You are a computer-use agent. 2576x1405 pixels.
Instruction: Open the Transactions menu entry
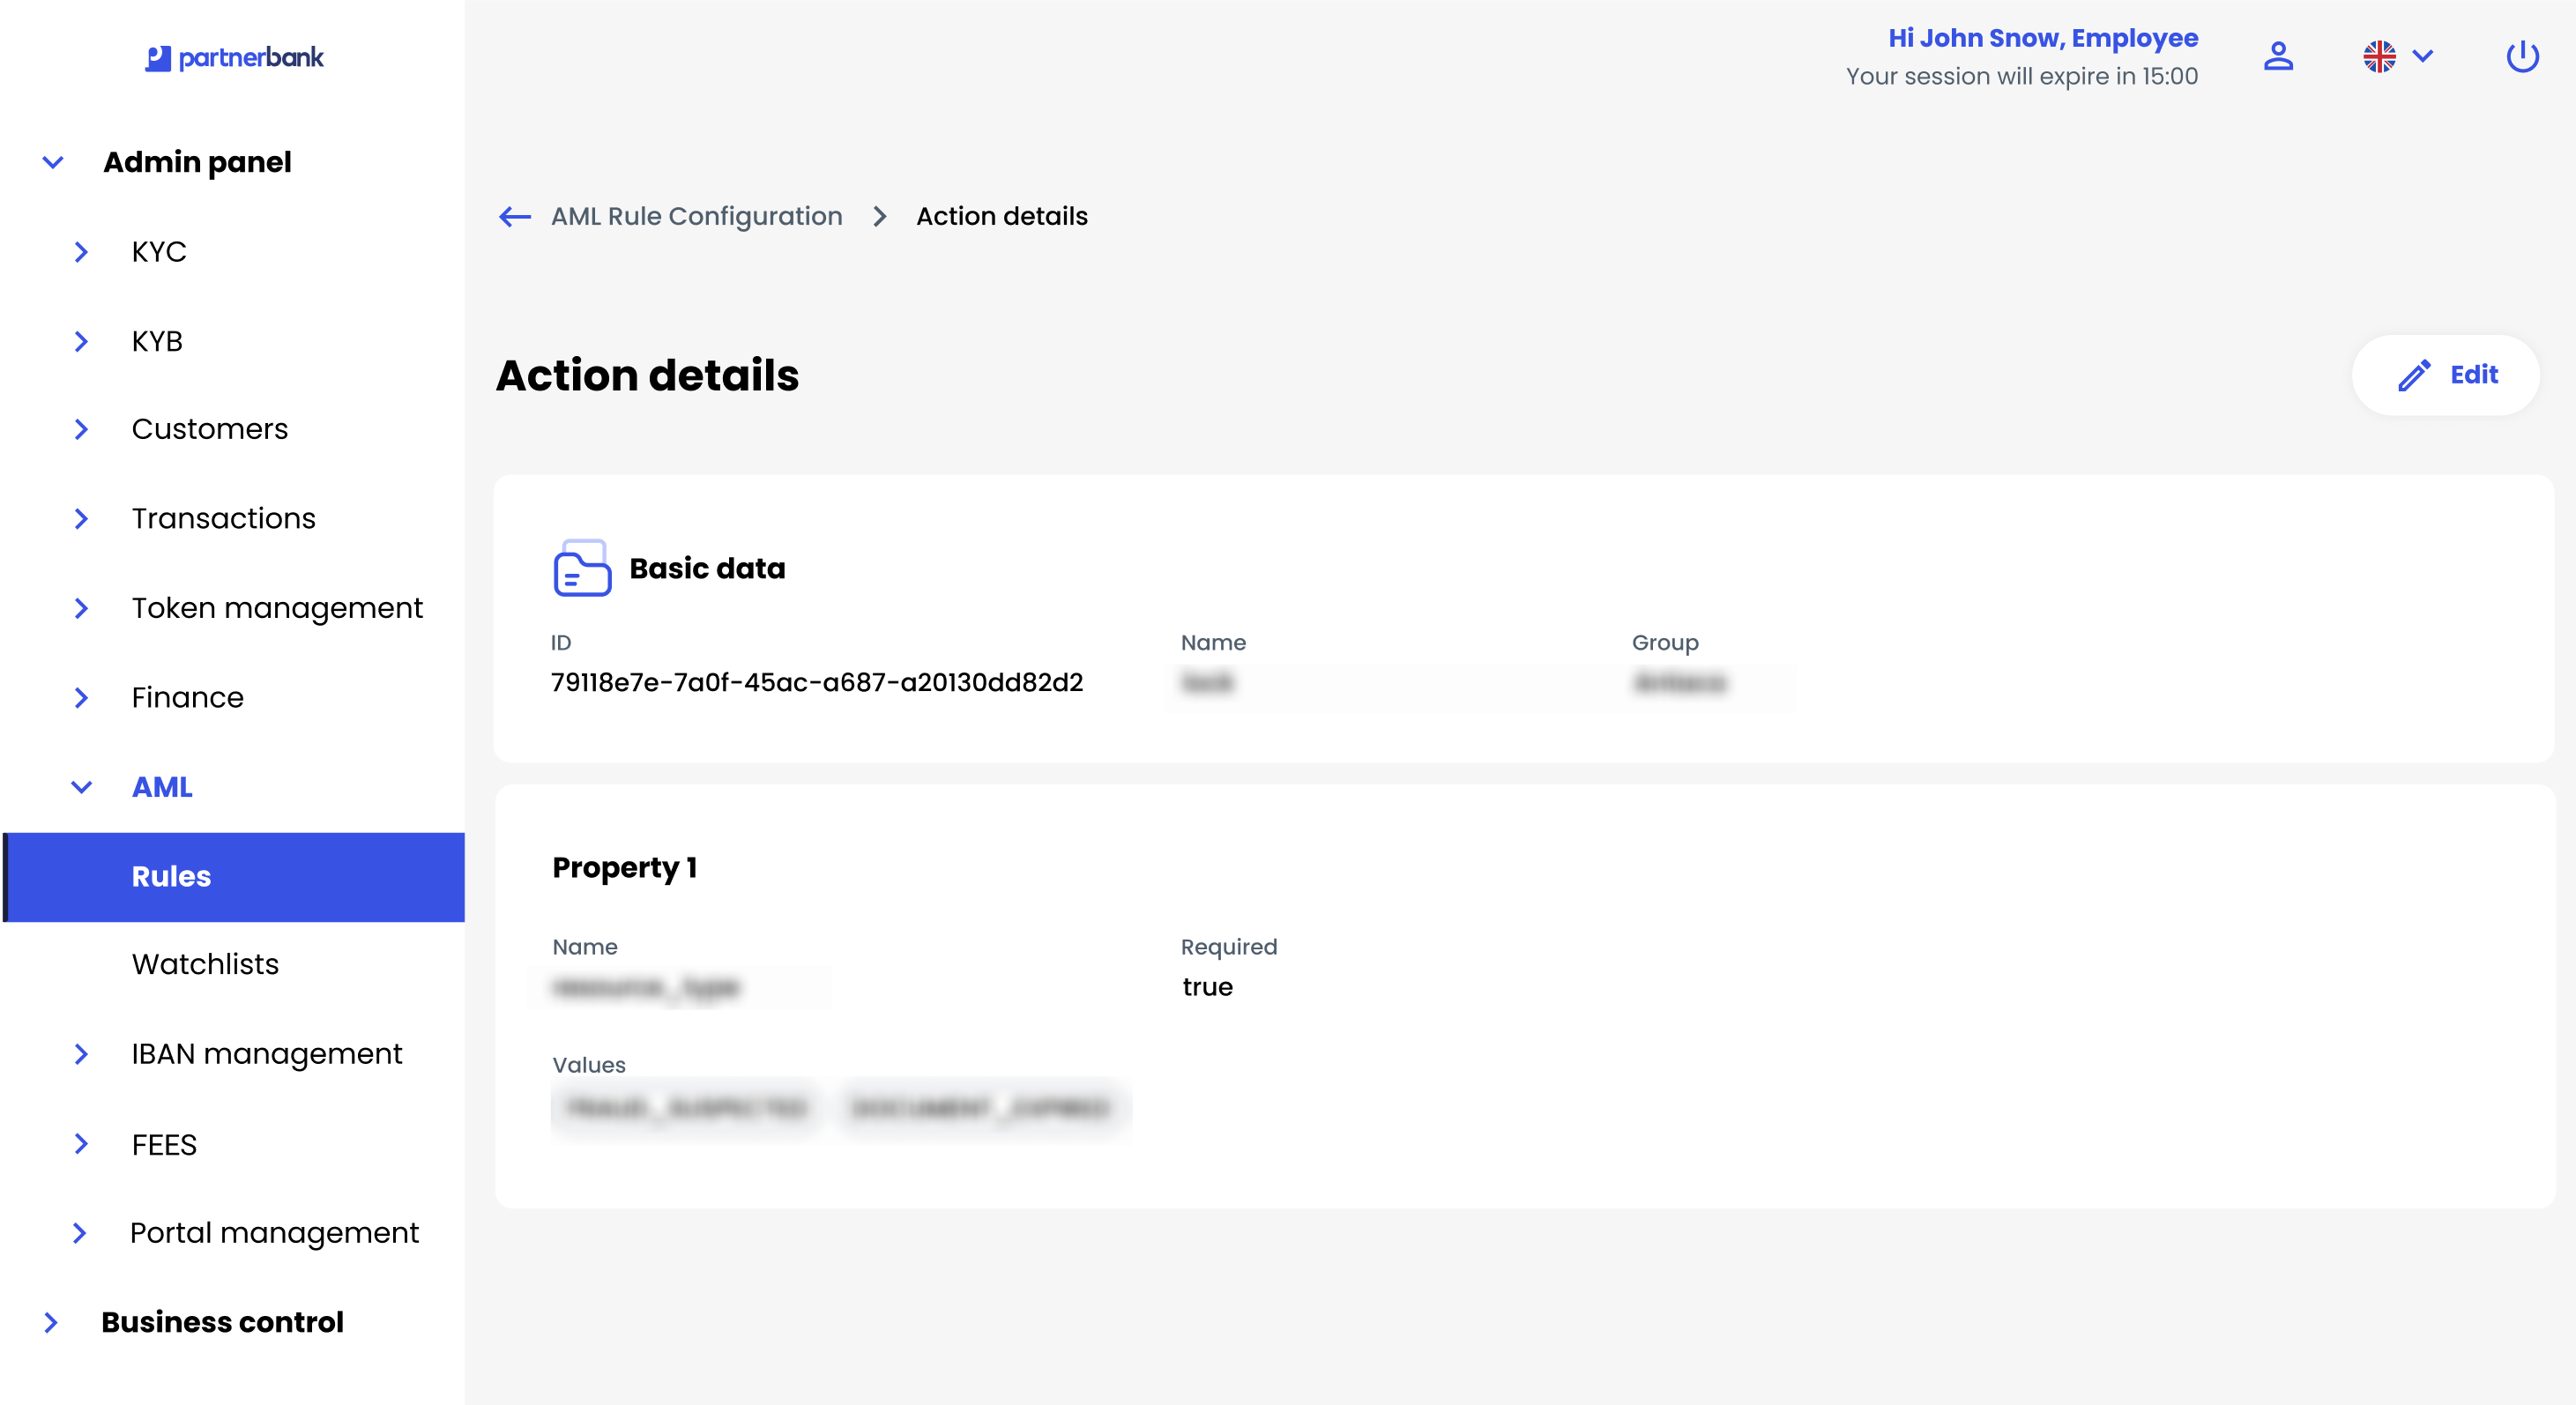[223, 518]
